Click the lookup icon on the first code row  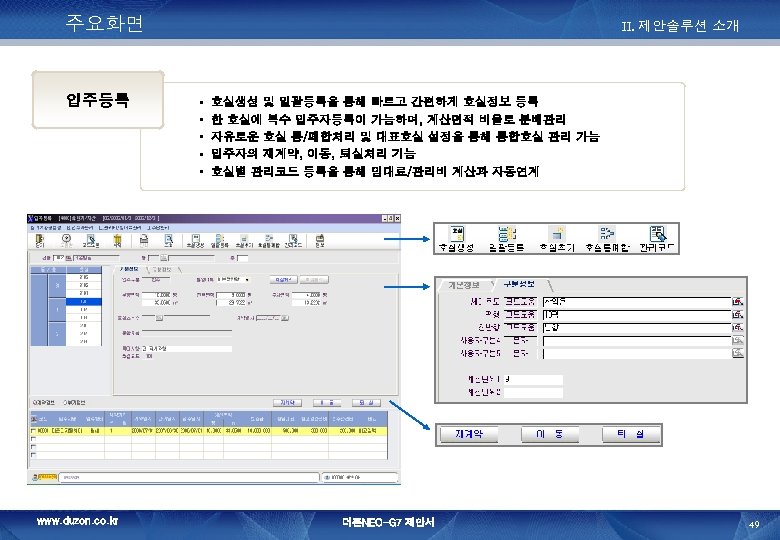click(738, 301)
